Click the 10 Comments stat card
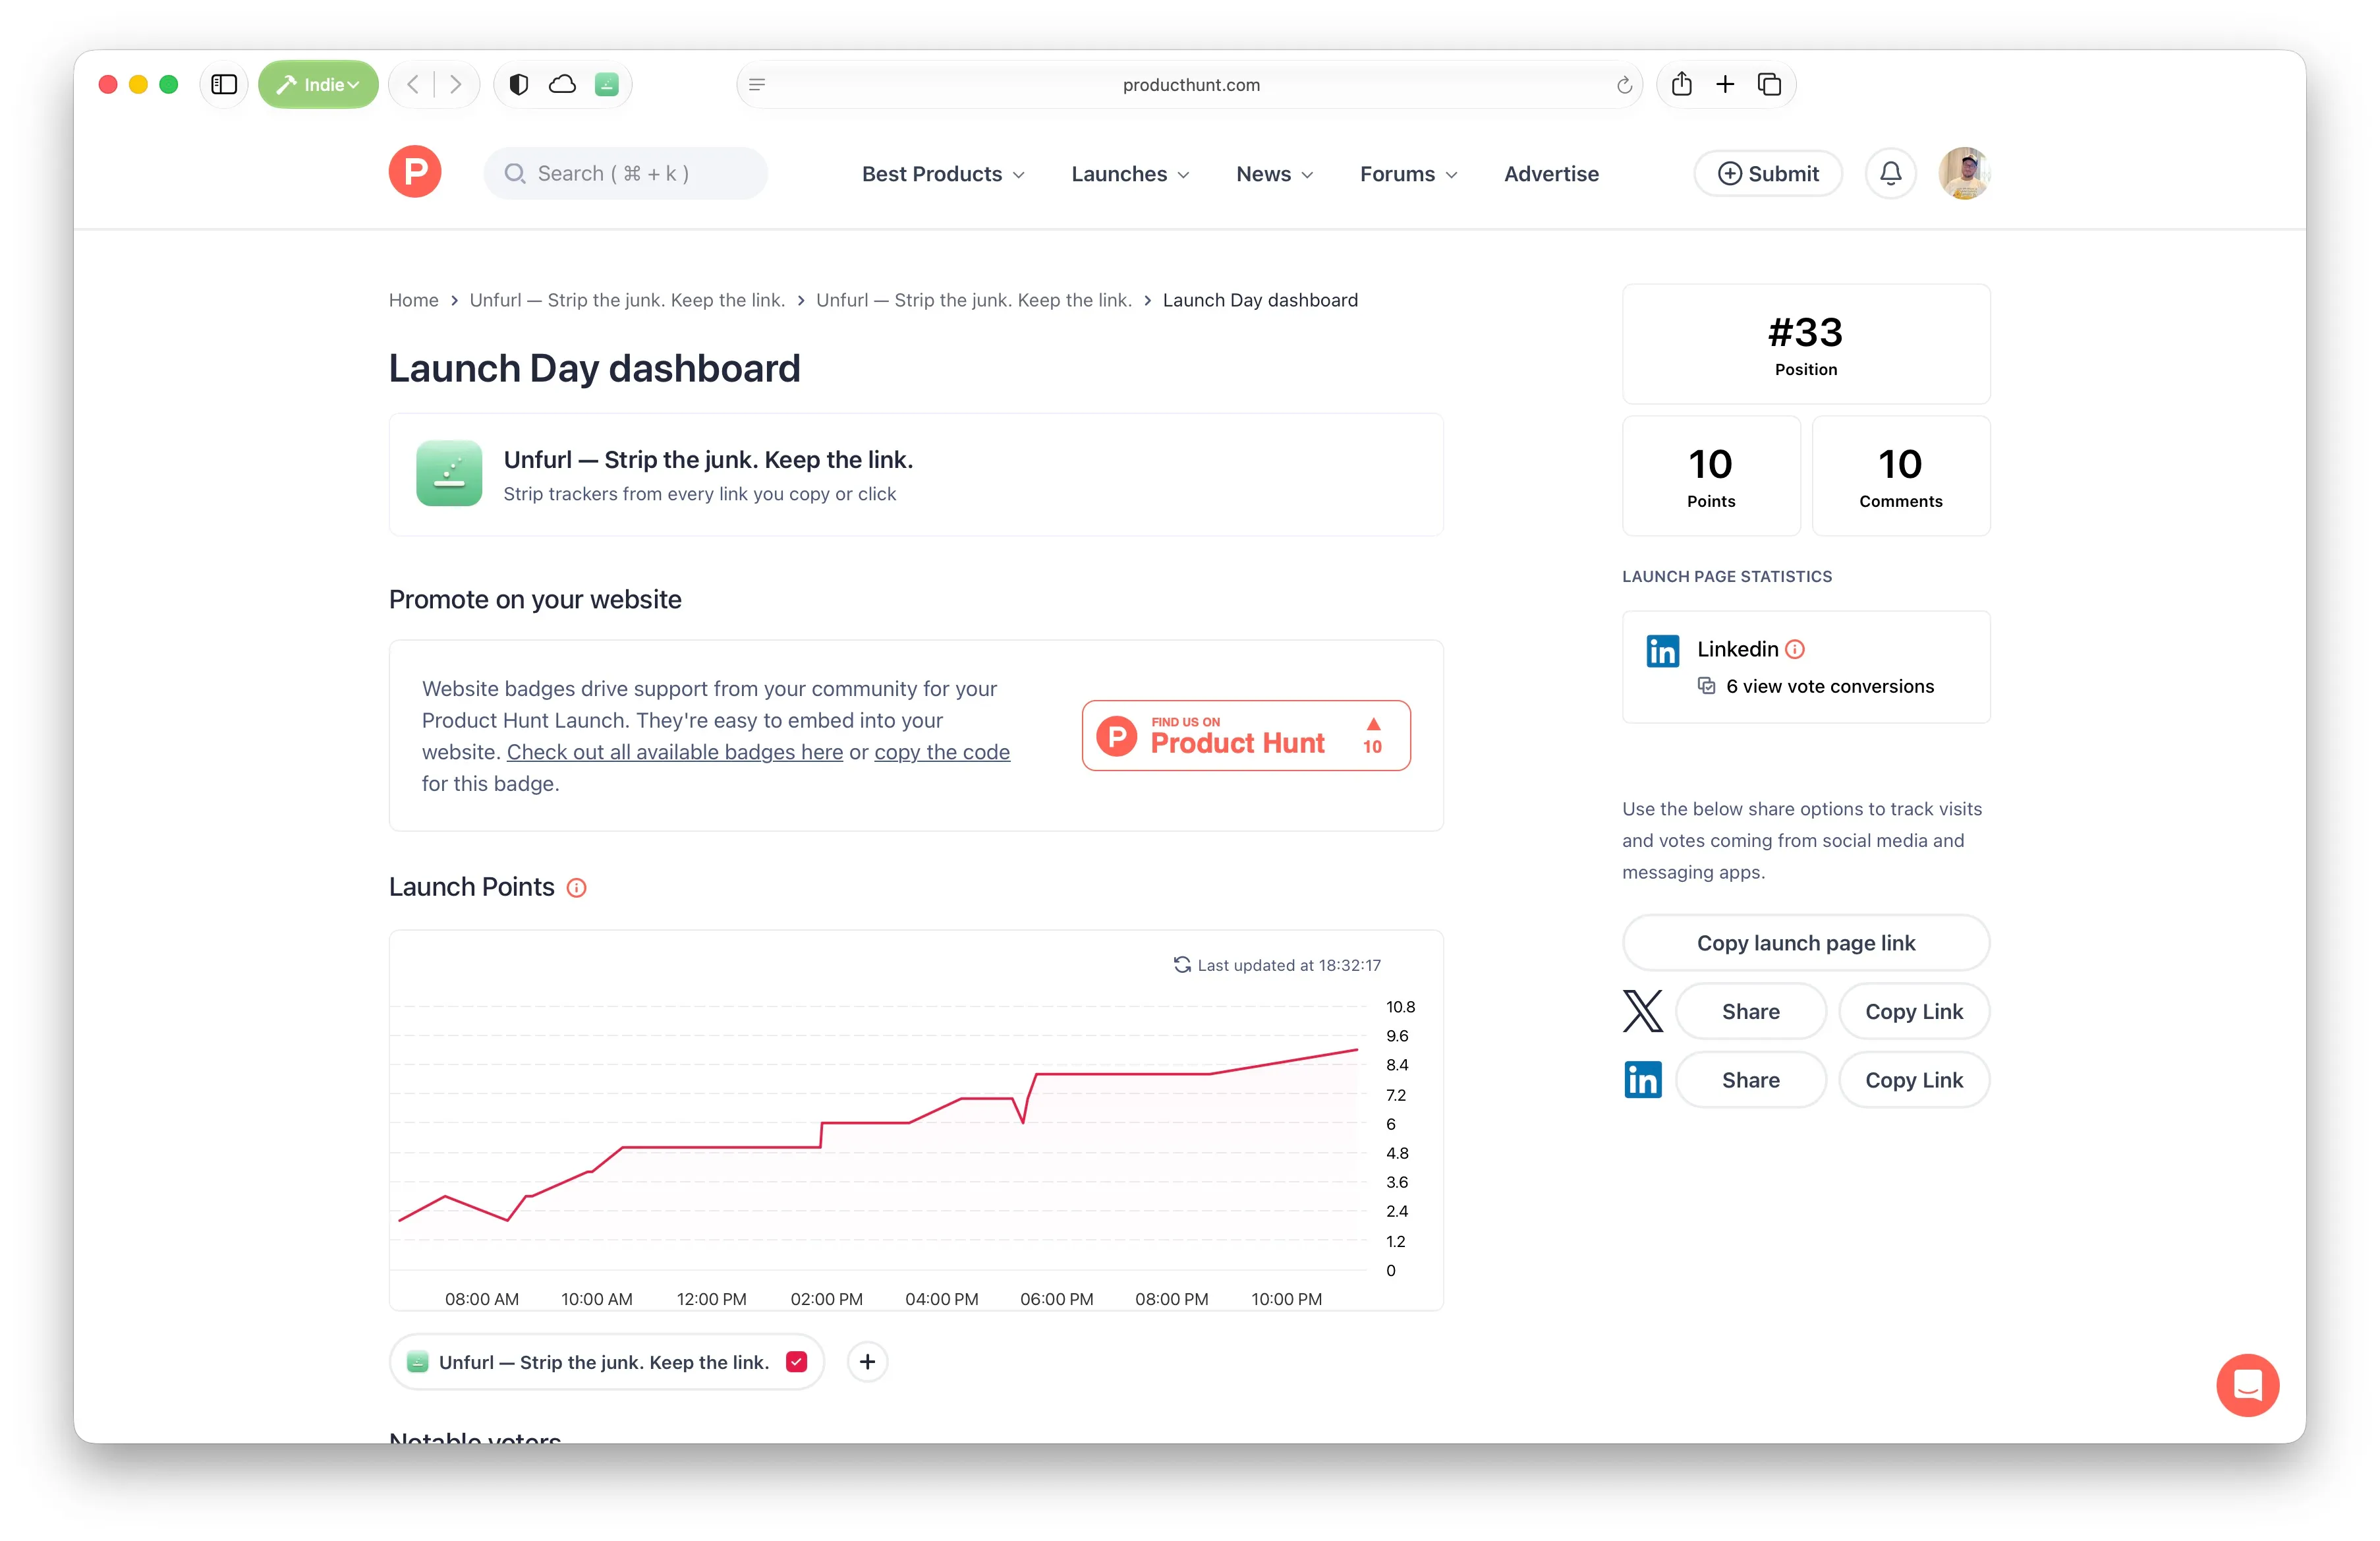Image resolution: width=2380 pixels, height=1541 pixels. [1900, 476]
